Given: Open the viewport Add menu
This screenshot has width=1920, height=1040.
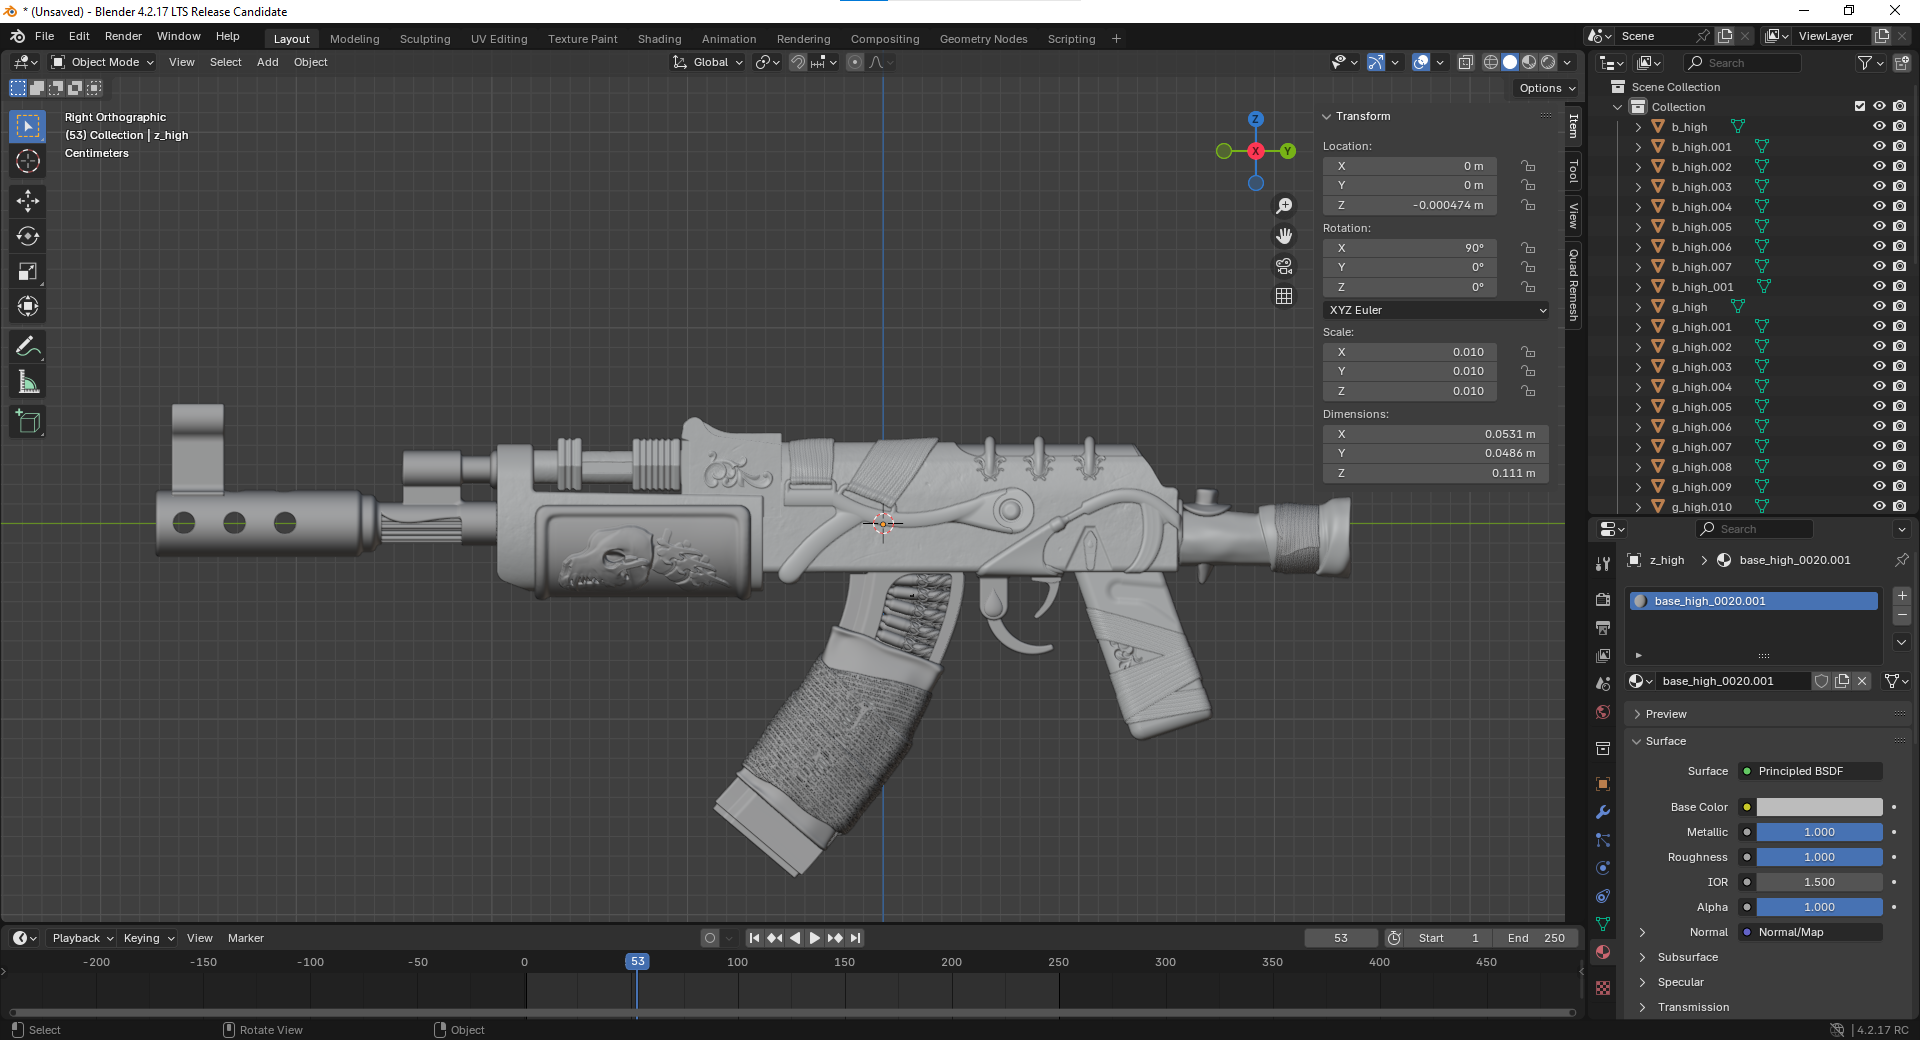Looking at the screenshot, I should click(x=267, y=62).
